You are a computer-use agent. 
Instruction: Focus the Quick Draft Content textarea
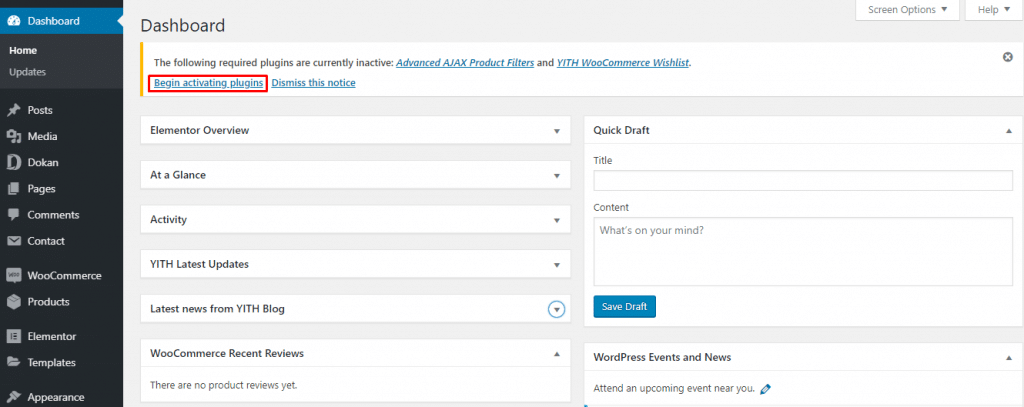coord(803,252)
